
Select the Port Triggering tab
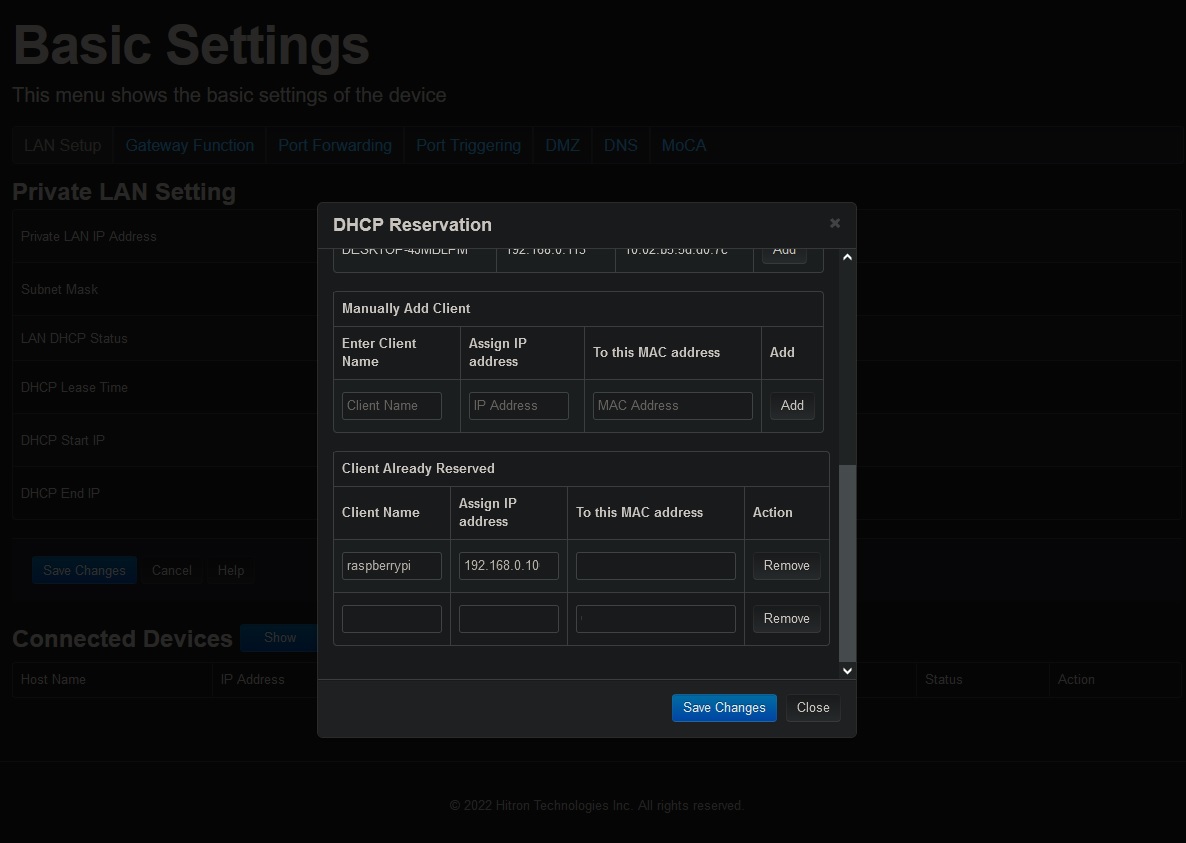[x=467, y=145]
